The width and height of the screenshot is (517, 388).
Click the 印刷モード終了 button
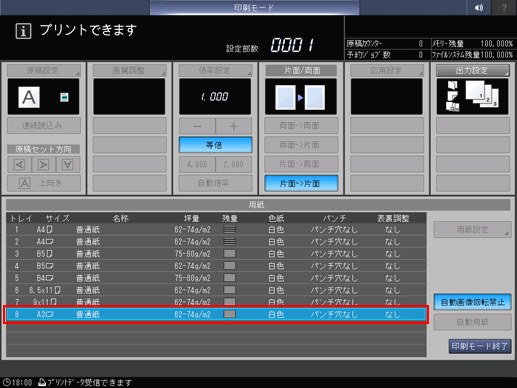(x=480, y=346)
